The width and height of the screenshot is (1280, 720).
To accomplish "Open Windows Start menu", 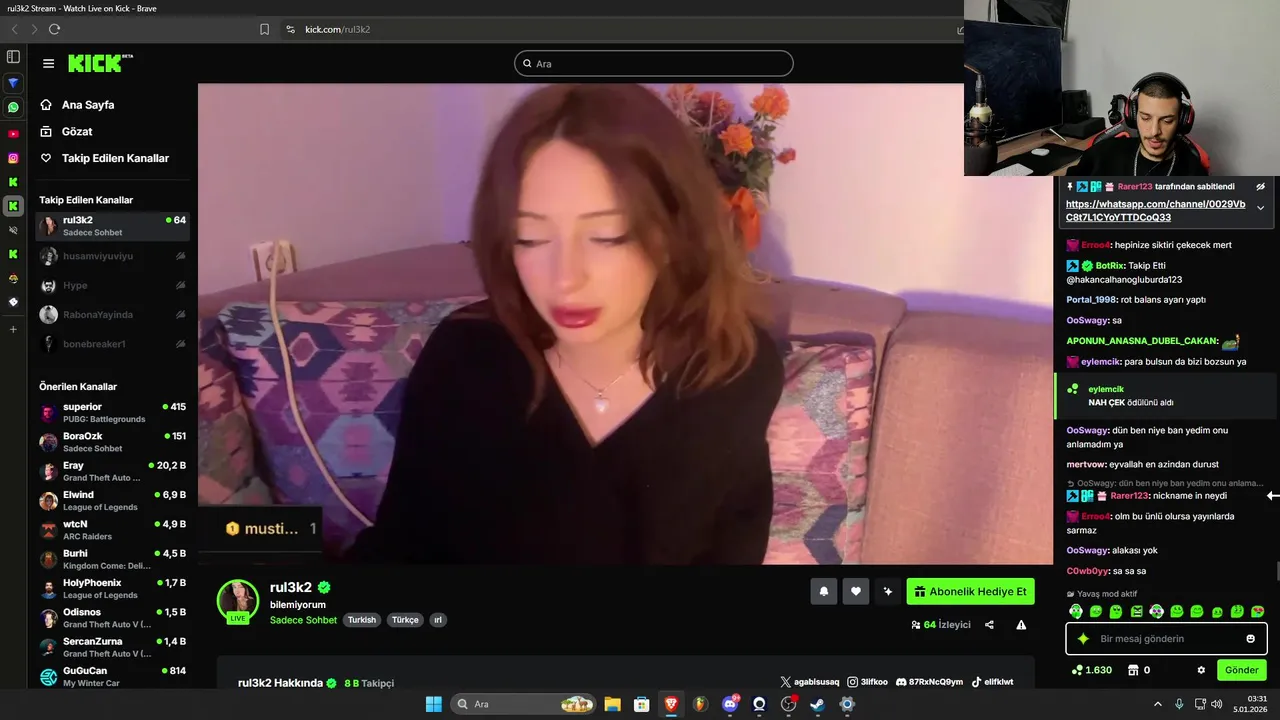I will (434, 704).
